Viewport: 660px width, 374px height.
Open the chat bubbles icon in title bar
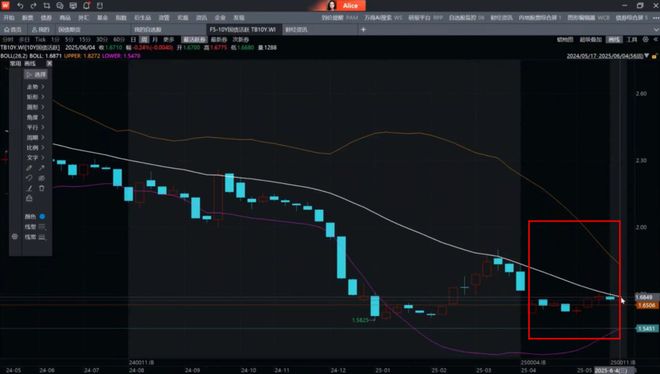[60, 6]
